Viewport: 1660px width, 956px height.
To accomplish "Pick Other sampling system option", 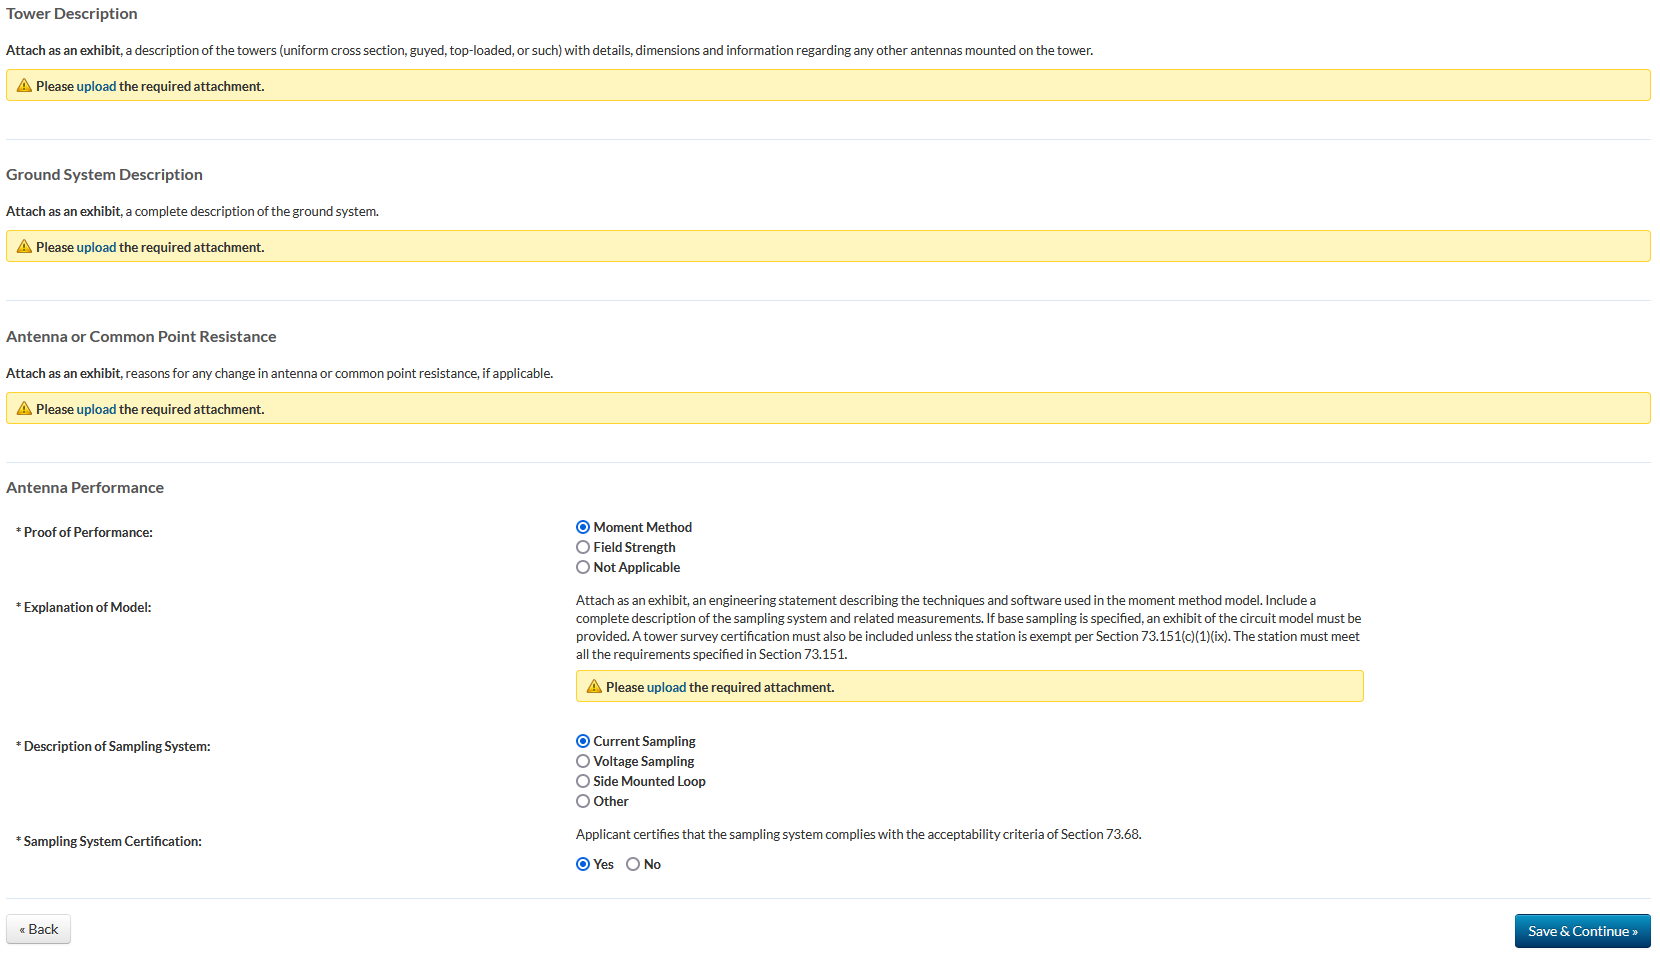I will (x=583, y=801).
